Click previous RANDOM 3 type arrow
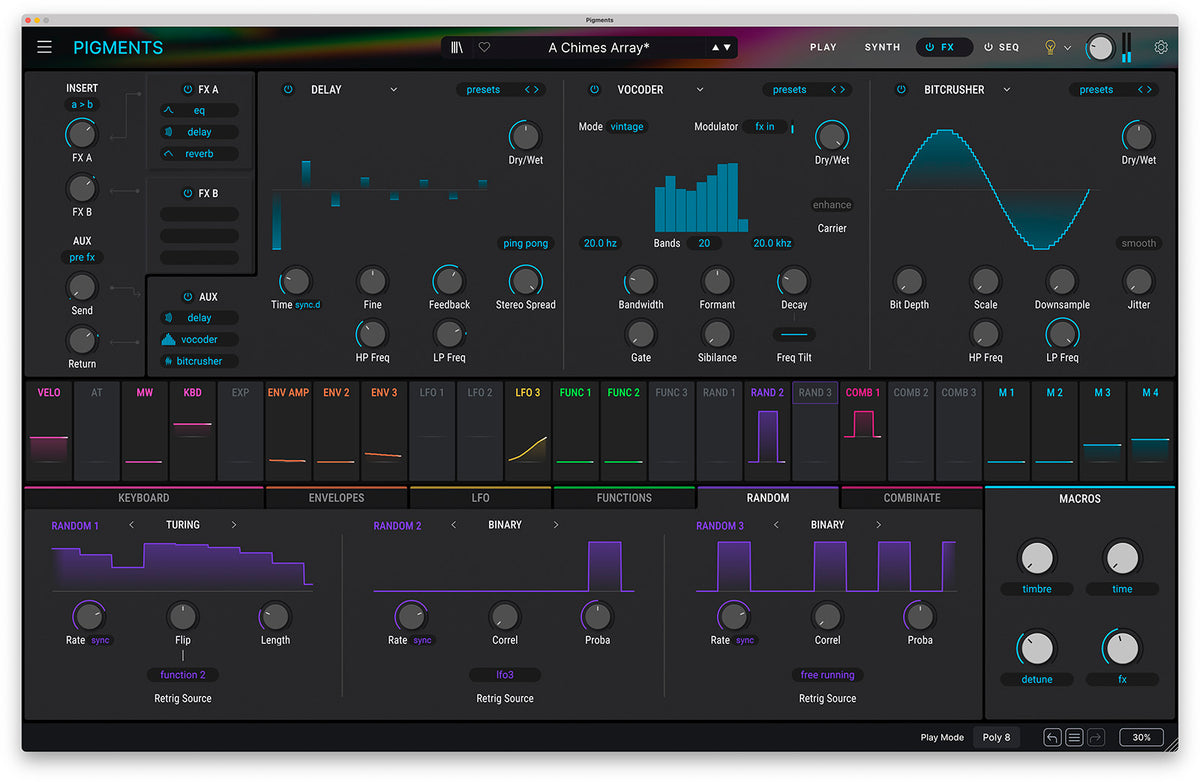The height and width of the screenshot is (782, 1200). click(777, 525)
